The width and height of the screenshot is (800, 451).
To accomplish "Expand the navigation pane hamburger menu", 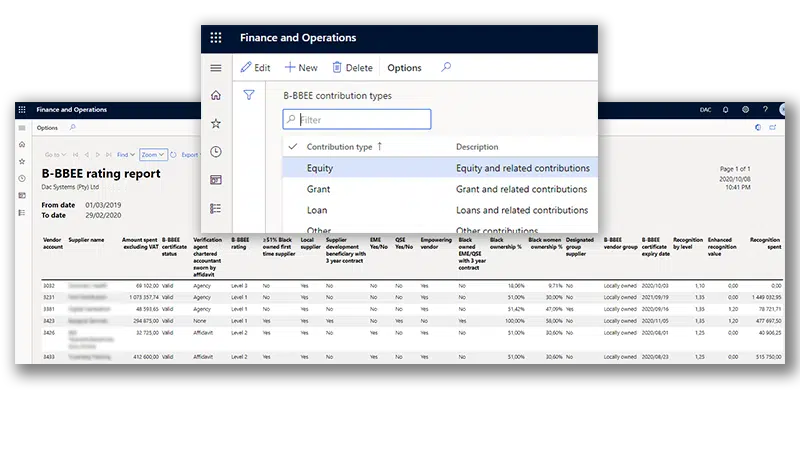I will click(216, 68).
